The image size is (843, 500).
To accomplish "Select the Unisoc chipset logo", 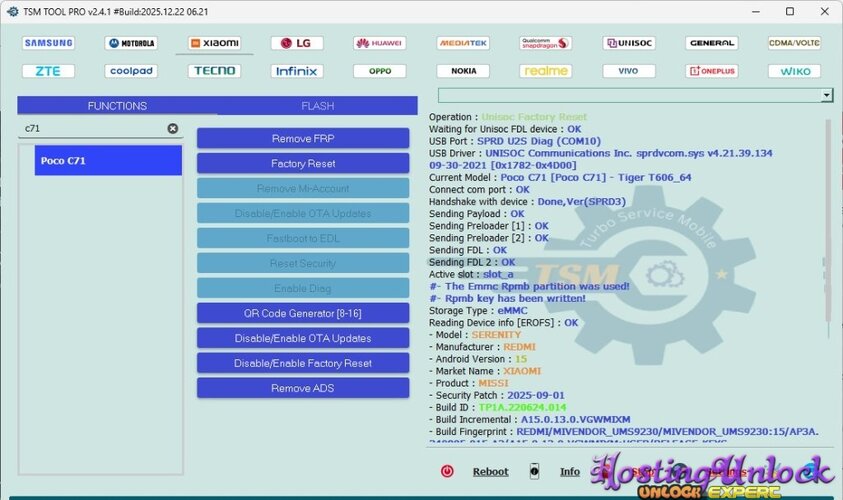I will tap(629, 43).
